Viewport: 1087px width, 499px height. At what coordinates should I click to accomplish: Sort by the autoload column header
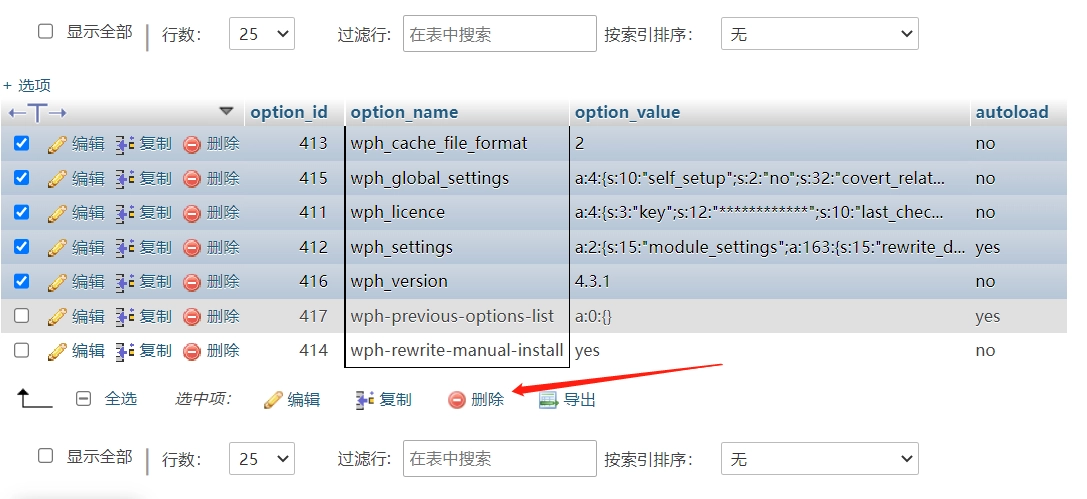[x=1011, y=112]
